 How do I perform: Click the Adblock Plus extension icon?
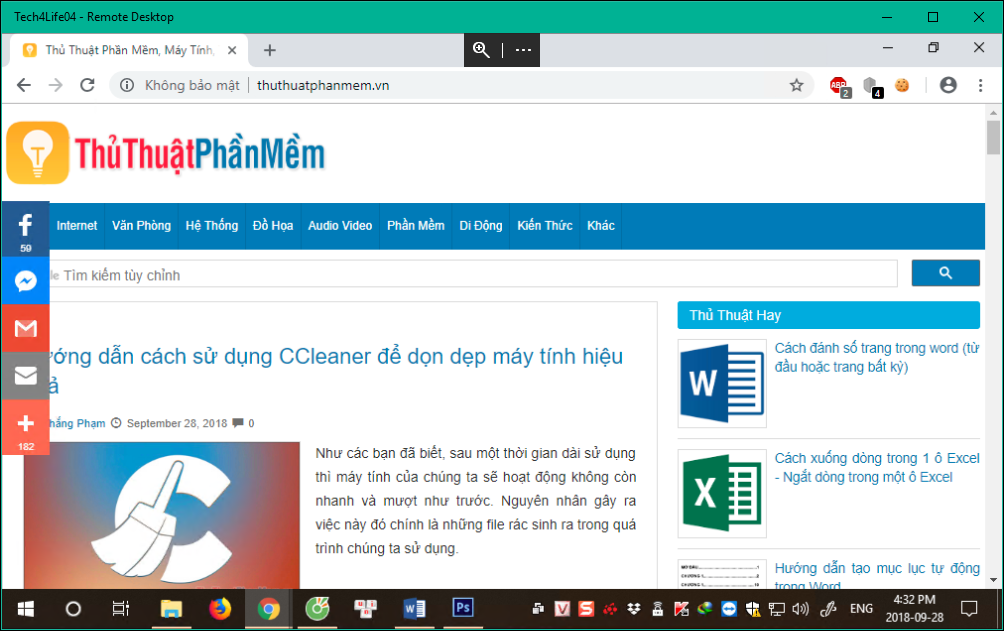(x=838, y=85)
